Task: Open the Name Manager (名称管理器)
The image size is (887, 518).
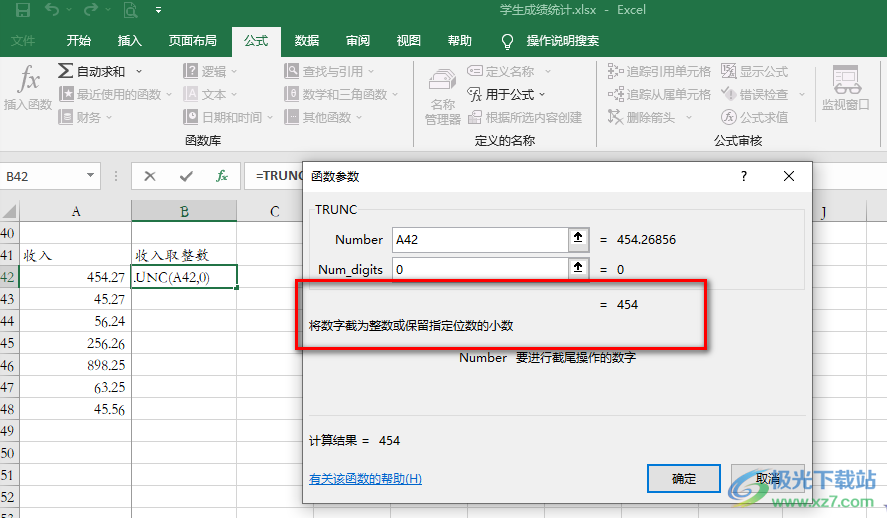Action: tap(442, 96)
